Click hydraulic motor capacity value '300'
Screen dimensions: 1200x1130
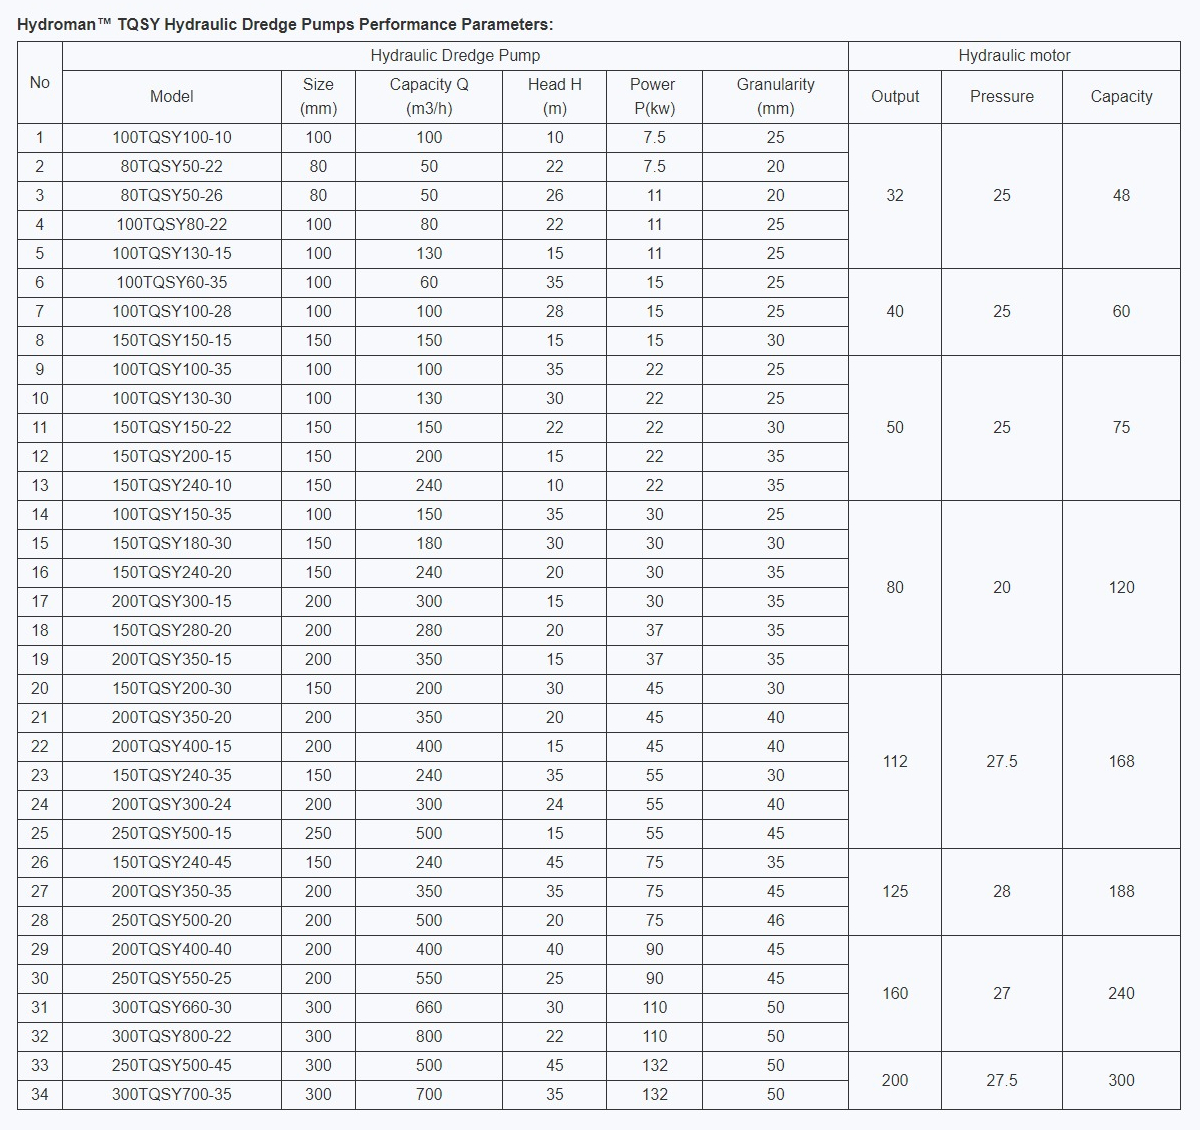[x=1121, y=1081]
